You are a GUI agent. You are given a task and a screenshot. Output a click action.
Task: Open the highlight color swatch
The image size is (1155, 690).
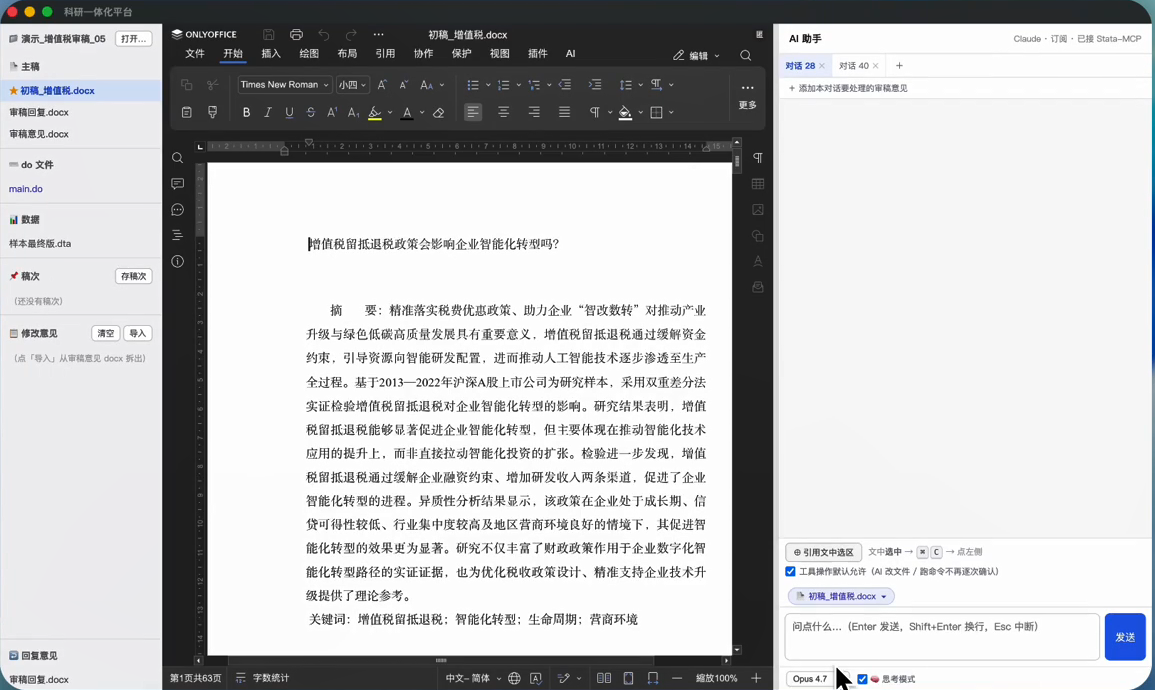pyautogui.click(x=375, y=113)
